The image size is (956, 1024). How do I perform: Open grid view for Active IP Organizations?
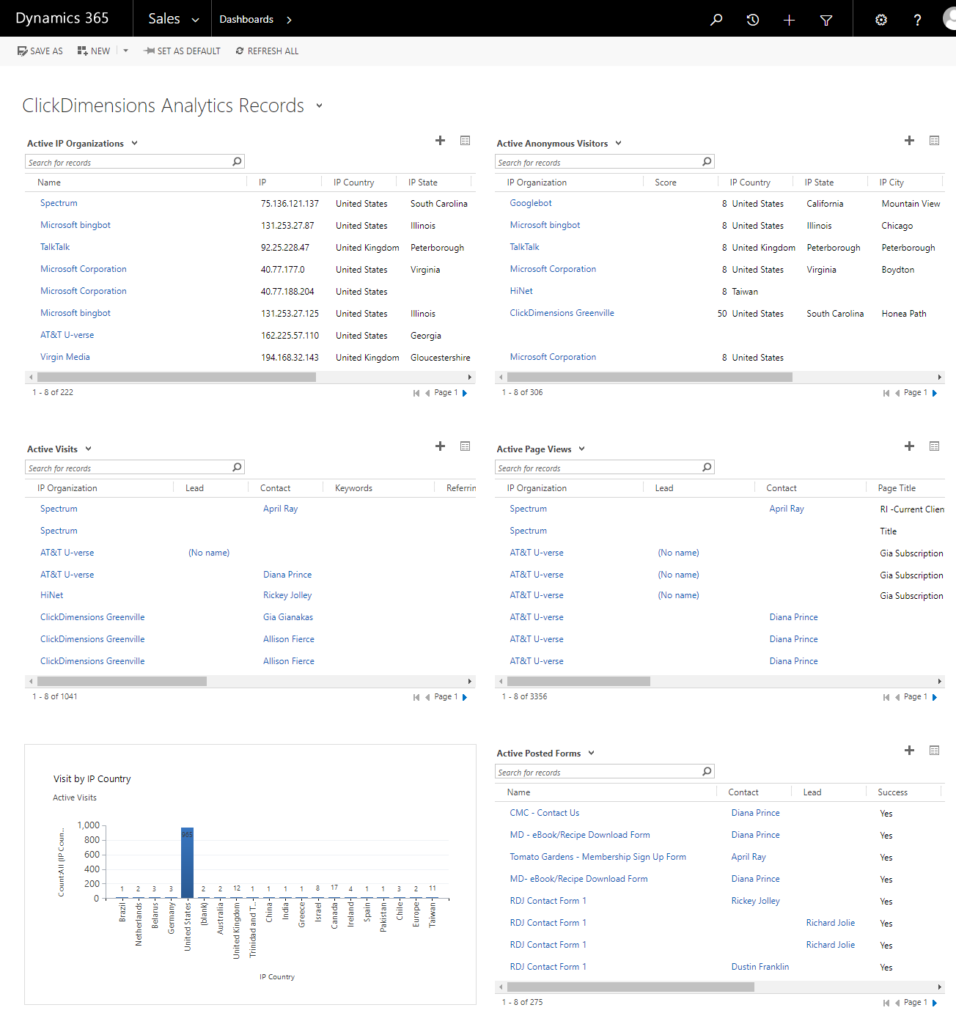tap(465, 140)
